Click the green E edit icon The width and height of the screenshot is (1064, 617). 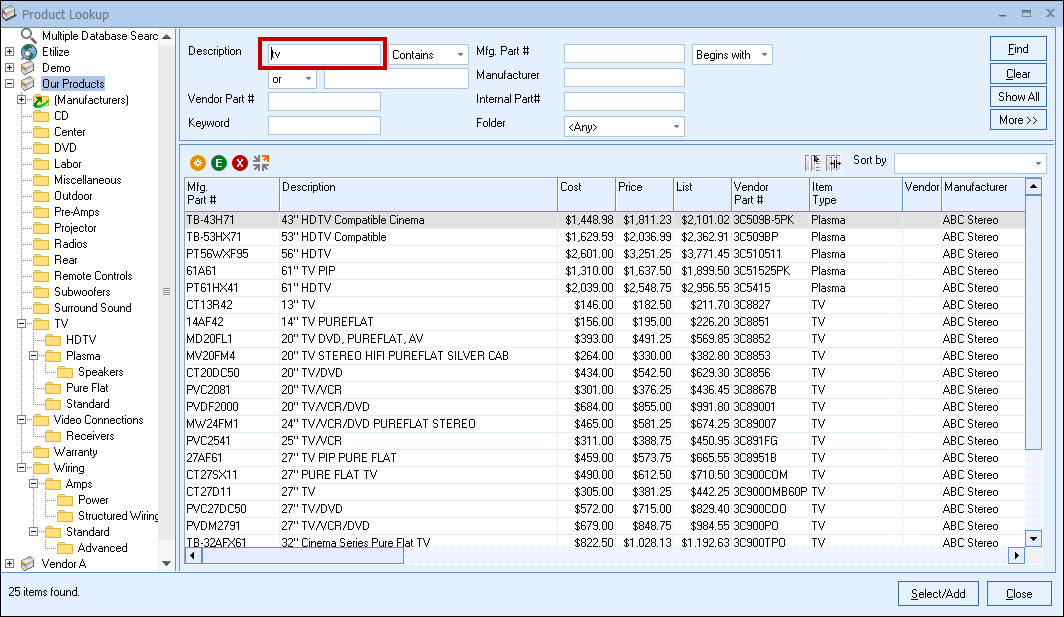pos(219,163)
